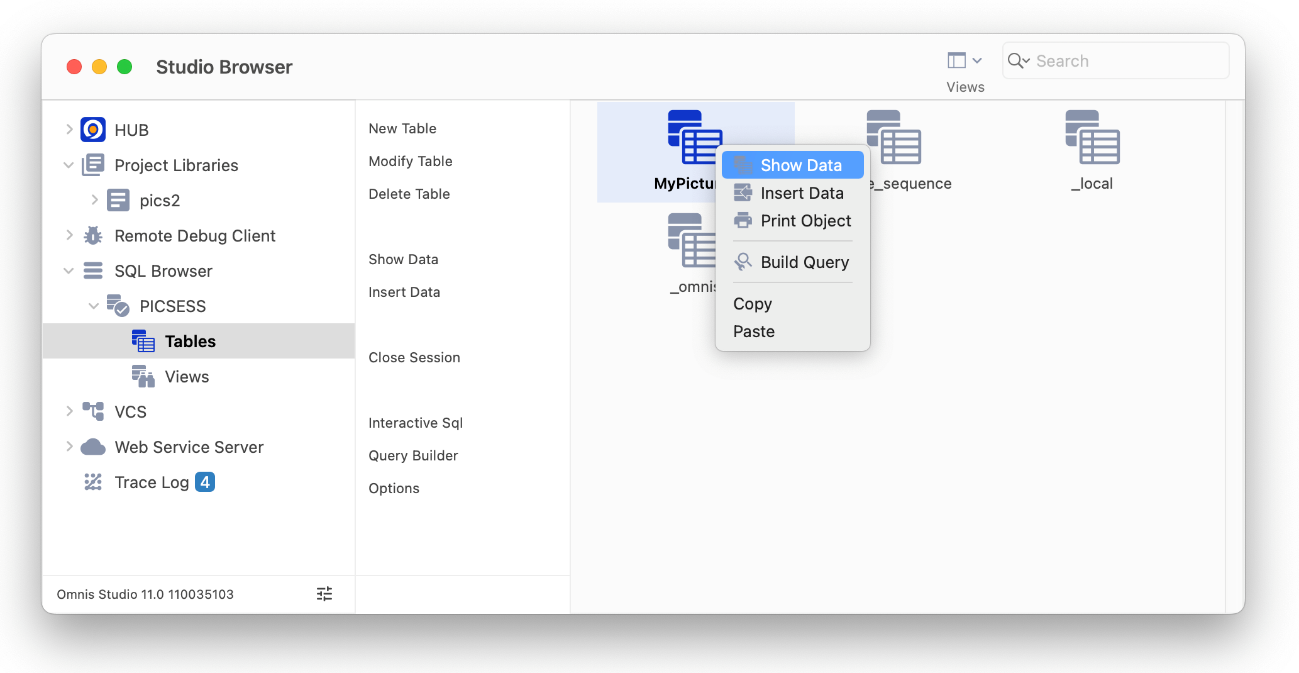Select the _local table icon
The width and height of the screenshot is (1299, 673).
pos(1092,138)
